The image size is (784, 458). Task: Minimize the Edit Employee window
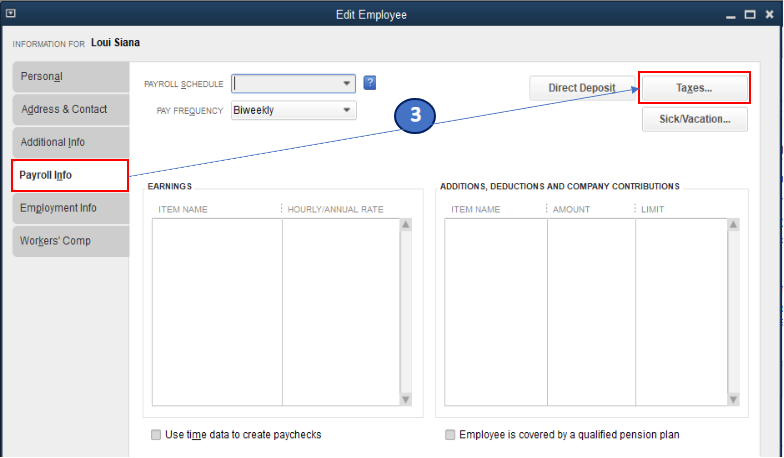pyautogui.click(x=731, y=15)
